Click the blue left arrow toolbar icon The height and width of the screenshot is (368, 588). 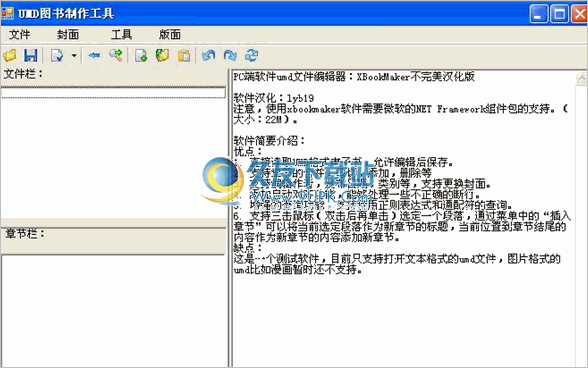(94, 56)
